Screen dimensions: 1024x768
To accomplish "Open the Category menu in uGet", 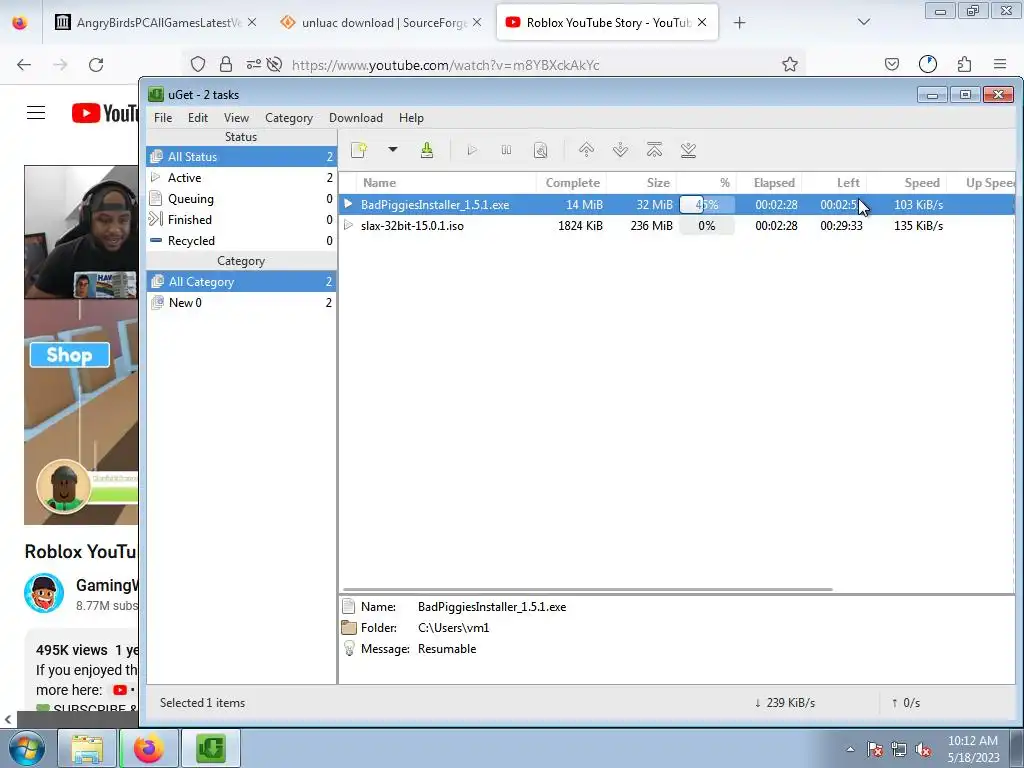I will pos(289,118).
